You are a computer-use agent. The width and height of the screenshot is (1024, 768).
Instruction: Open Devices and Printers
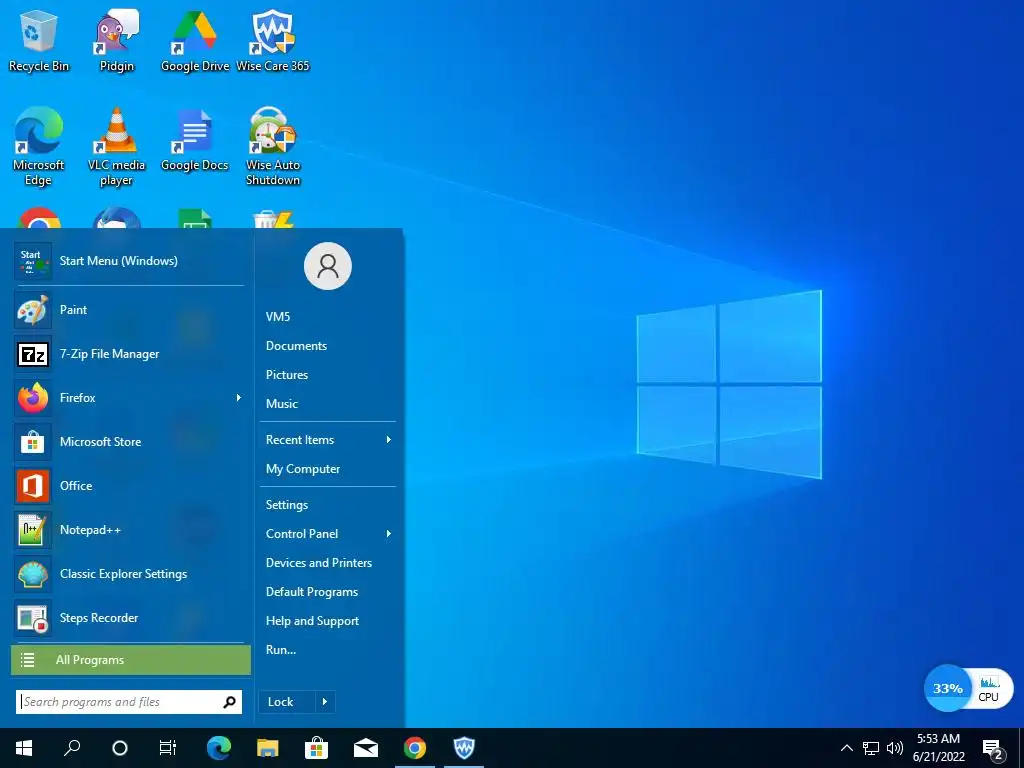pyautogui.click(x=319, y=563)
